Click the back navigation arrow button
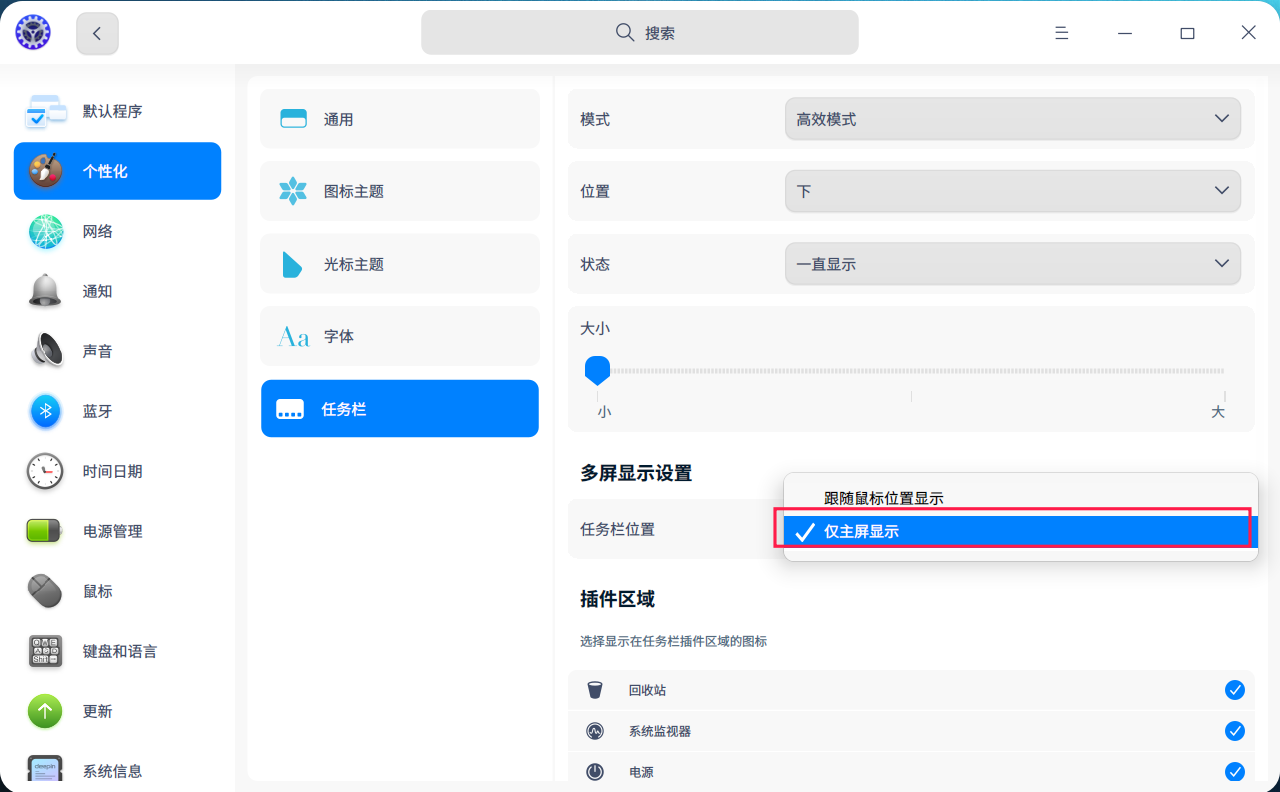 (x=97, y=32)
